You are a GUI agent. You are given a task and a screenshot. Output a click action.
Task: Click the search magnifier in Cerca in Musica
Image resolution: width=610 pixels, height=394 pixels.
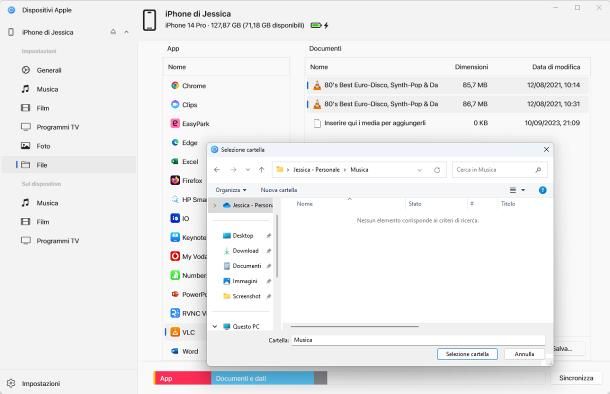(x=538, y=170)
